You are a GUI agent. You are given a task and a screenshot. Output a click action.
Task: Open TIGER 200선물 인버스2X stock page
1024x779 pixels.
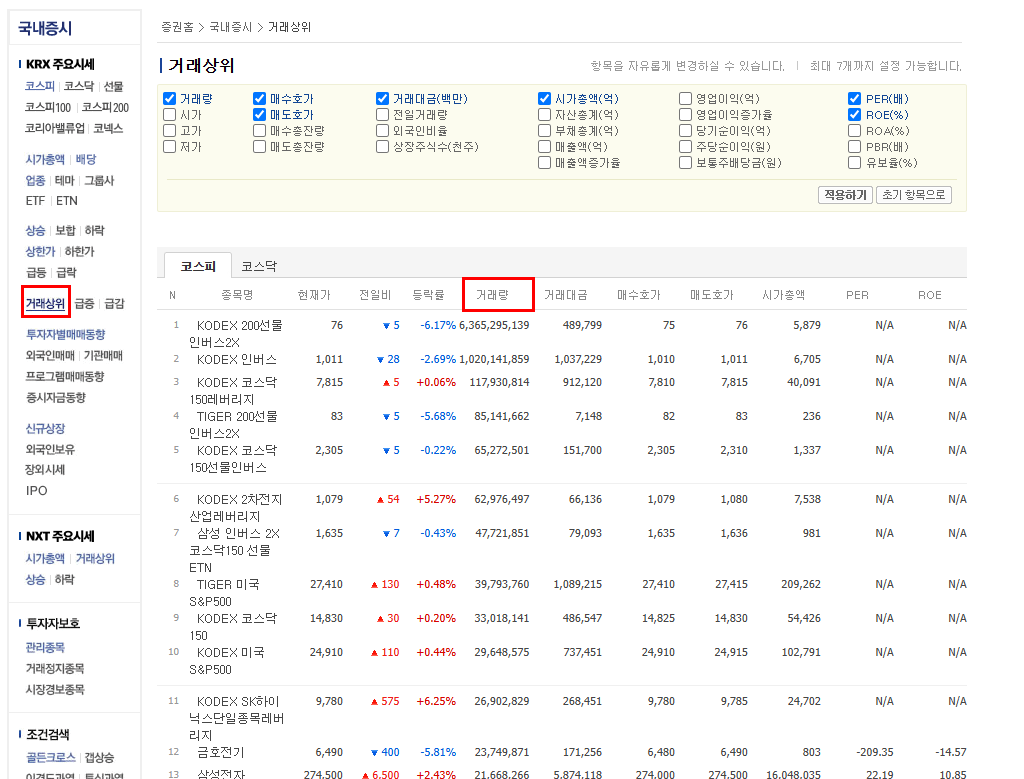point(233,425)
